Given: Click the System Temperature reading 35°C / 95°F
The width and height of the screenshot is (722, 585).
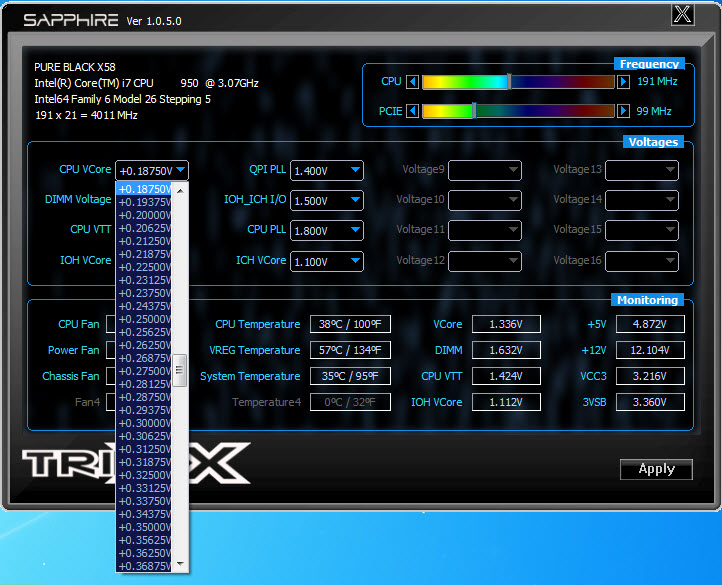Looking at the screenshot, I should click(350, 376).
